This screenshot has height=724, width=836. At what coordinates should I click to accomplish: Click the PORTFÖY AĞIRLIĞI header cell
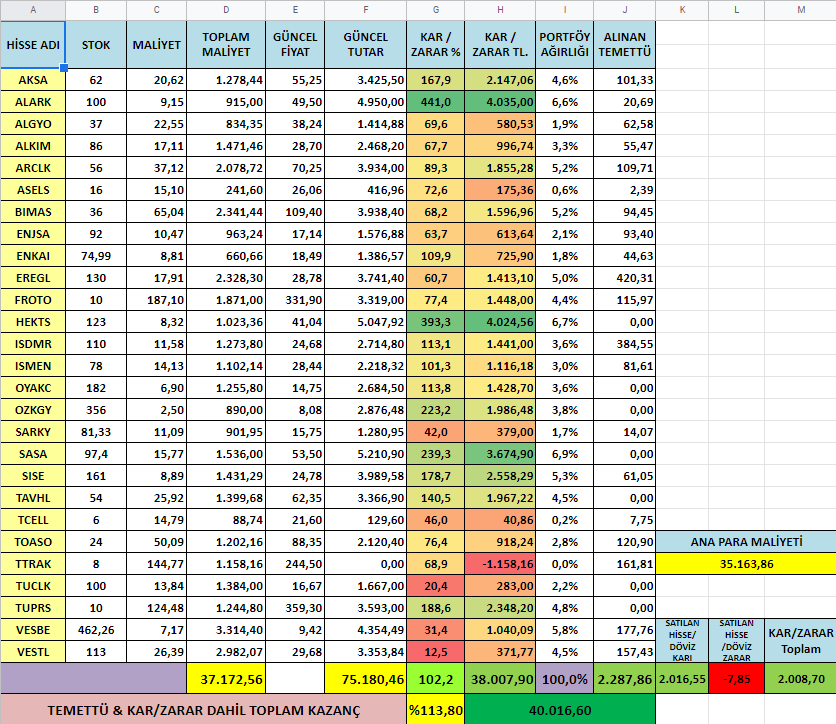564,45
